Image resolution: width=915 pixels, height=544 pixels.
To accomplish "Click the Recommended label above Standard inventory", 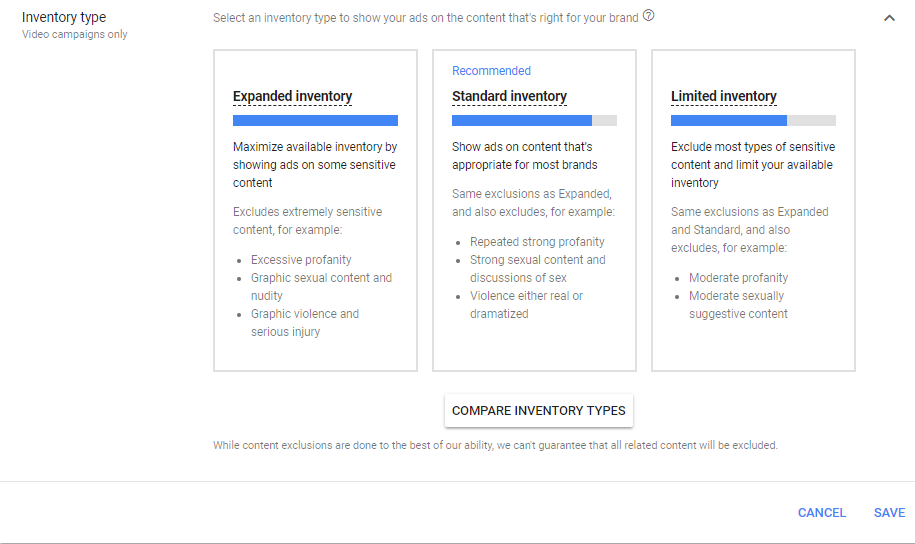I will point(491,71).
